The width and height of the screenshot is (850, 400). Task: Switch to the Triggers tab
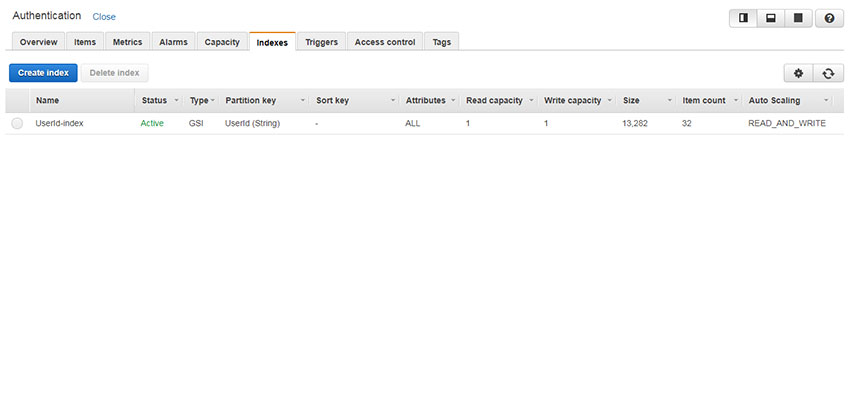pyautogui.click(x=321, y=42)
